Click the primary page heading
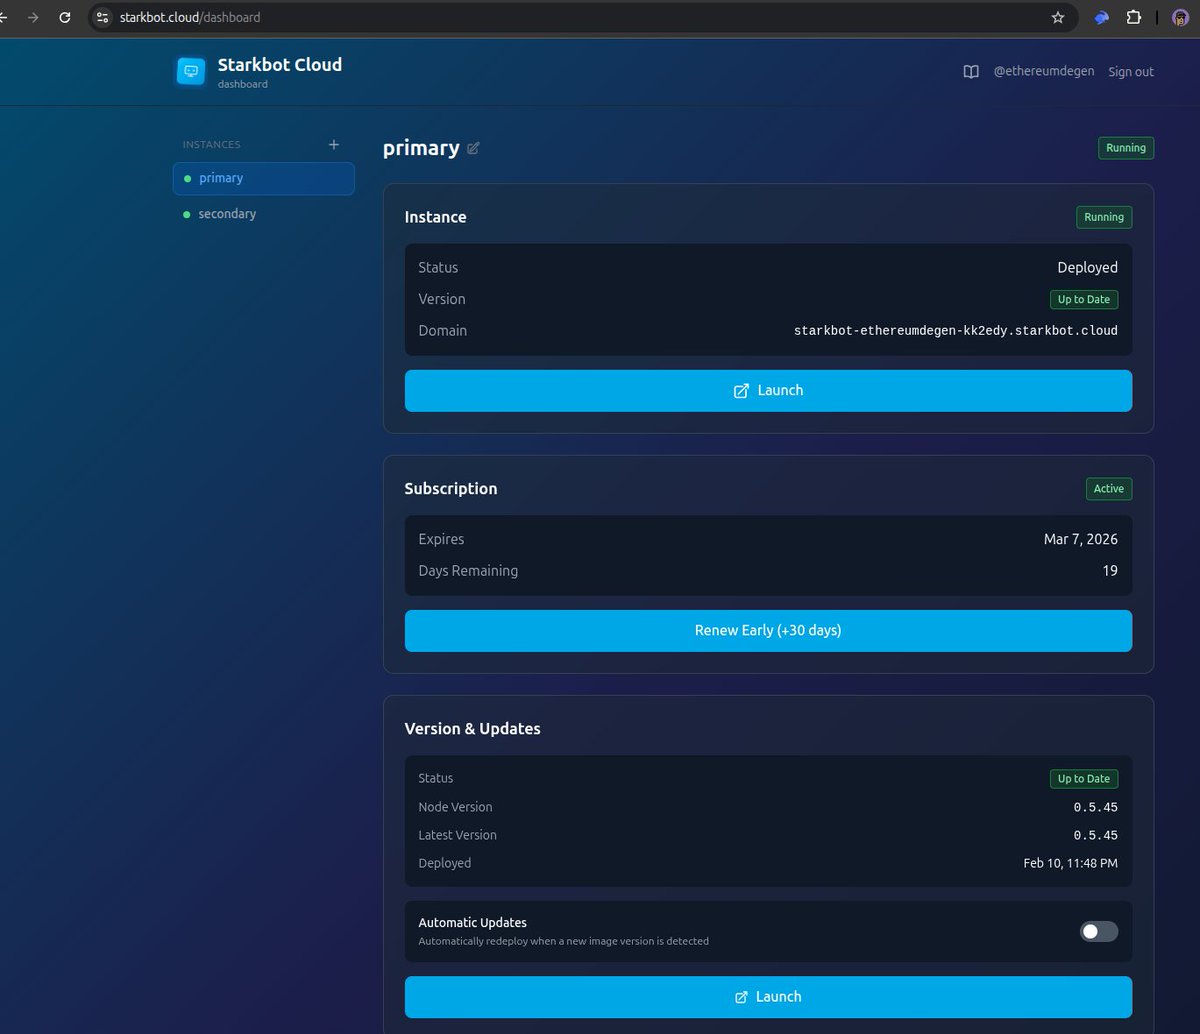Viewport: 1200px width, 1034px height. 421,148
